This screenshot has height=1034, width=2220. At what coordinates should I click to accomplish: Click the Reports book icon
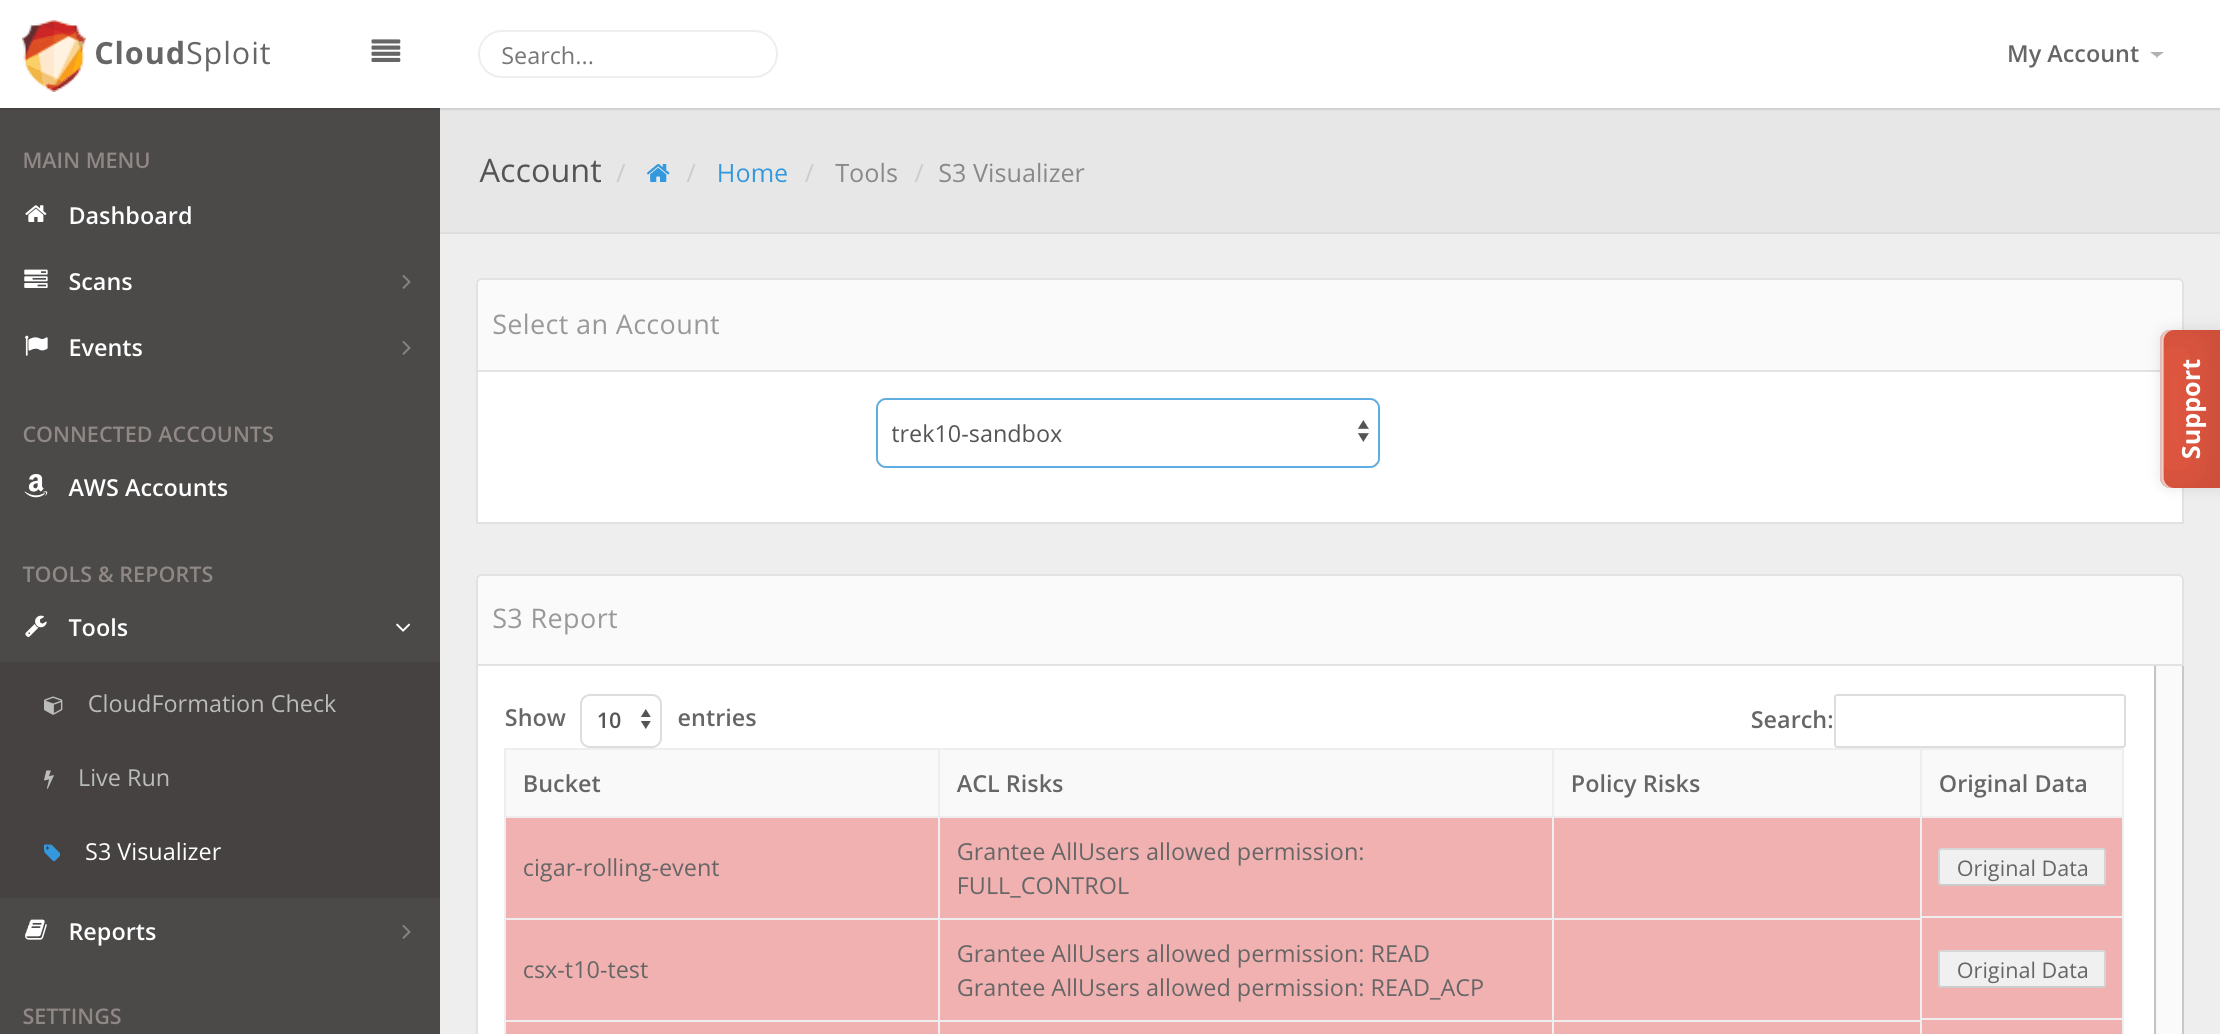click(x=36, y=930)
